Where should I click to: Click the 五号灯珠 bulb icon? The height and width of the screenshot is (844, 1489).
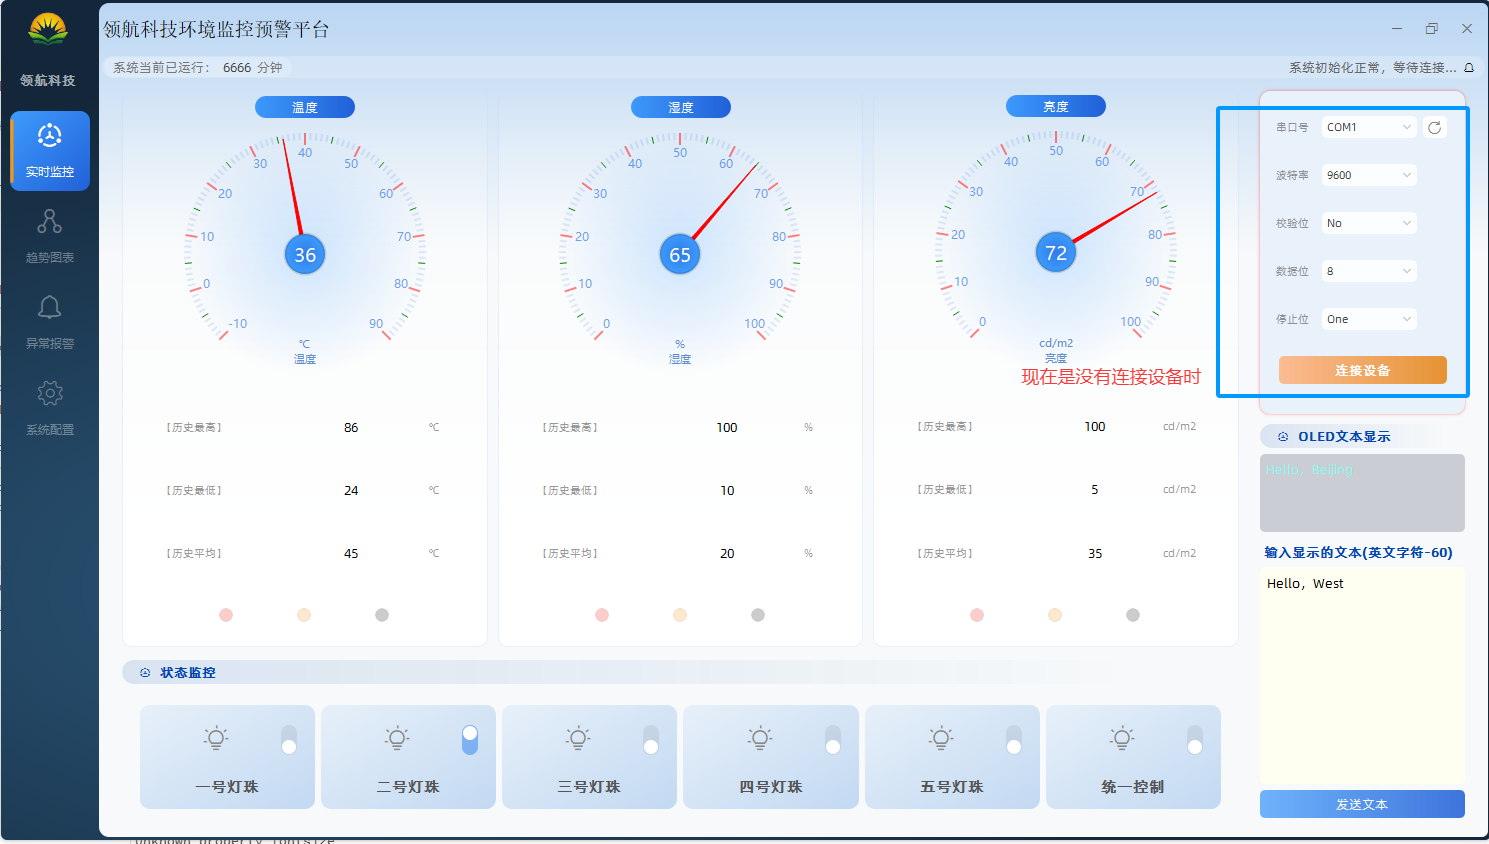[x=941, y=738]
